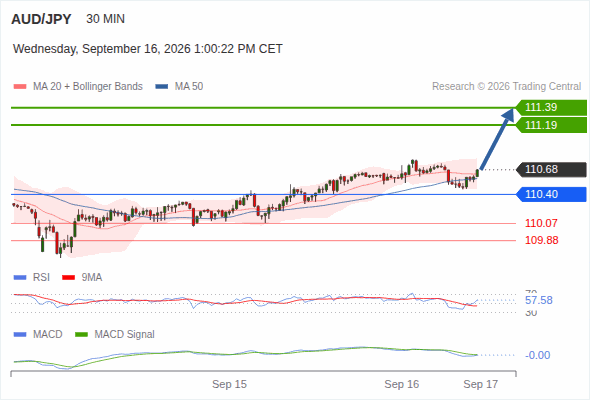This screenshot has width=590, height=400.
Task: Click the Sep 17 date axis label
Action: (x=481, y=384)
